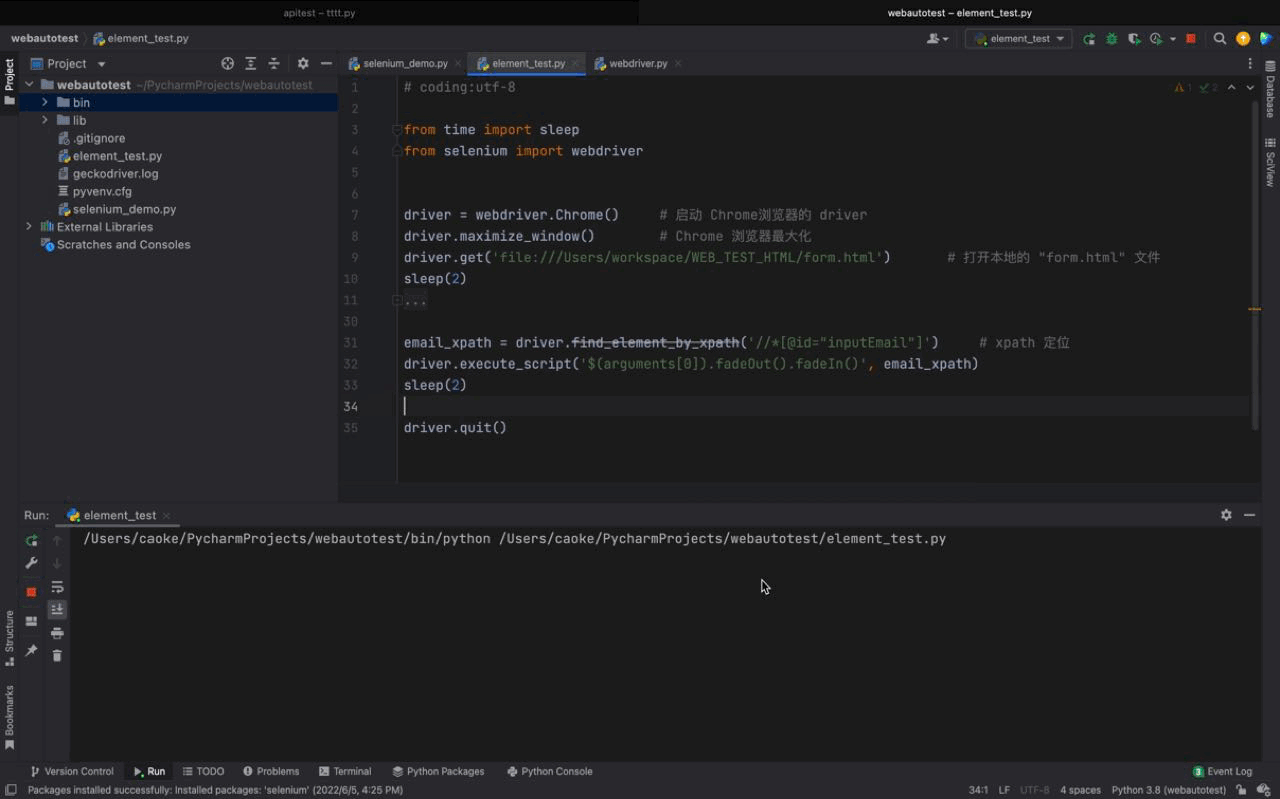The width and height of the screenshot is (1280, 799).
Task: Open geckodriver.log in project tree
Action: [115, 174]
